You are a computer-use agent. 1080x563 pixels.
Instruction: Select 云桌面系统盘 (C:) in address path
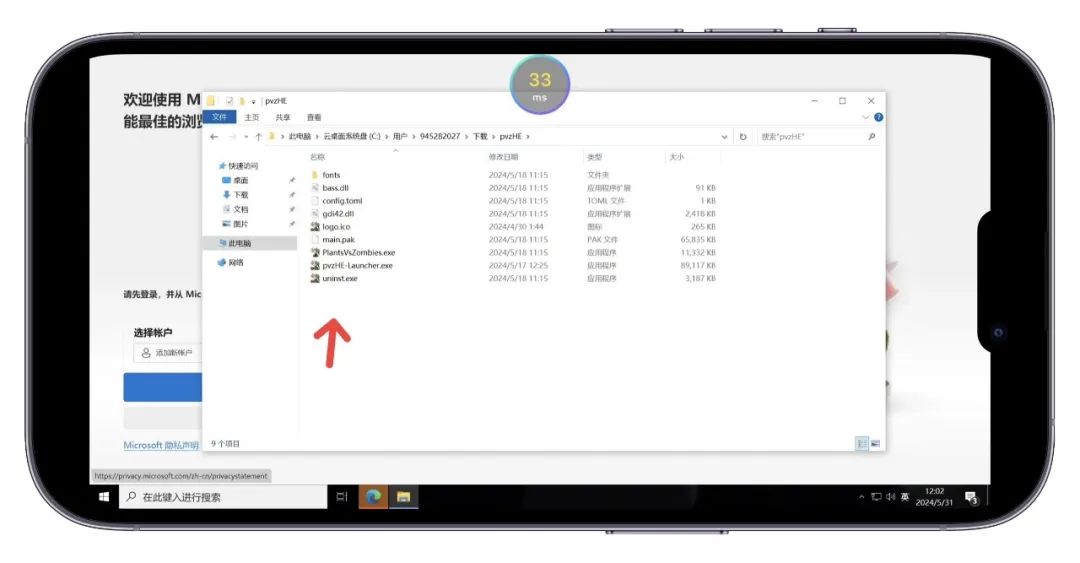click(x=351, y=136)
